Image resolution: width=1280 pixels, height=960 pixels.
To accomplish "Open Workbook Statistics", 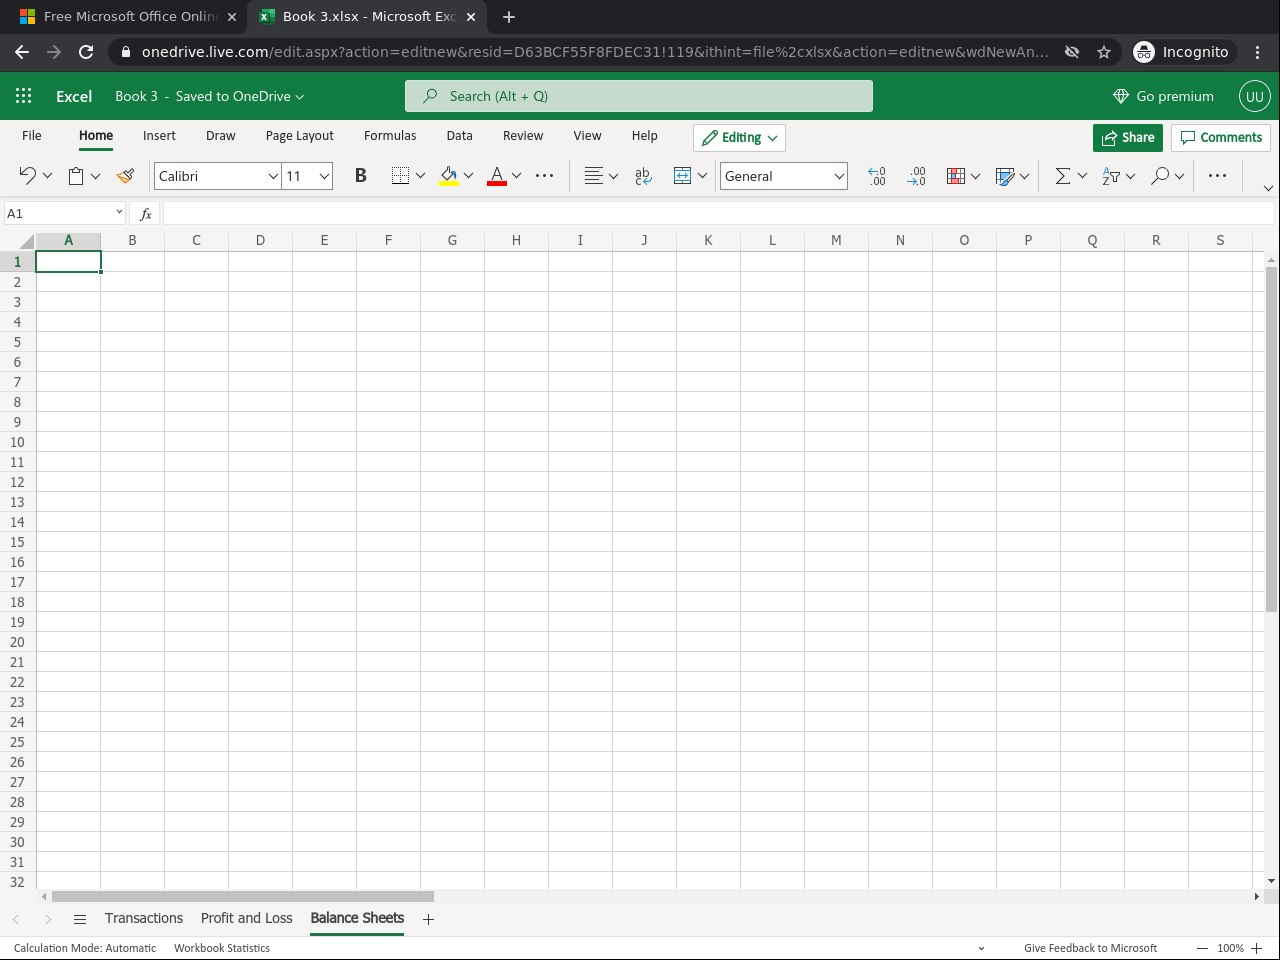I will tap(222, 948).
